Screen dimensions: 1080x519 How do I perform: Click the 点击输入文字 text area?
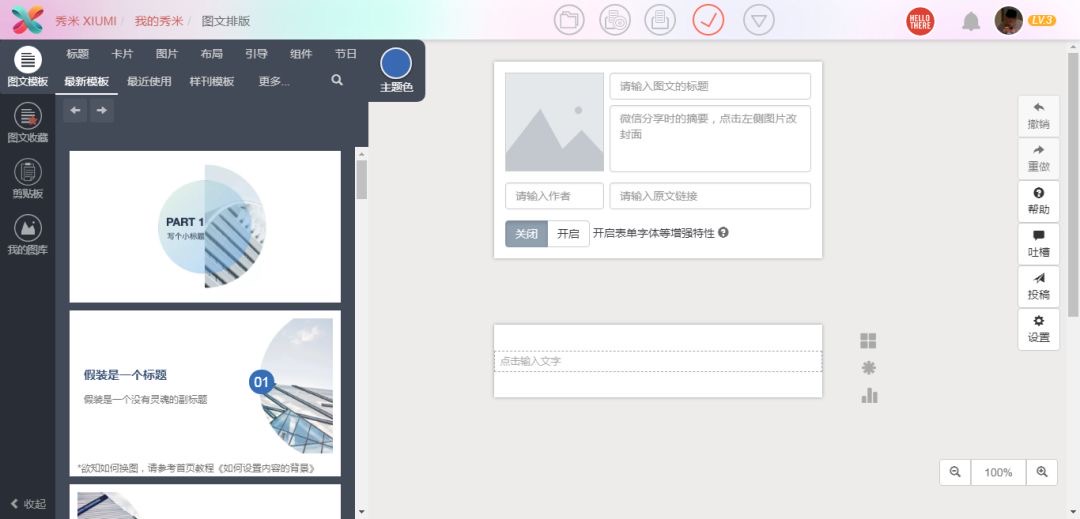click(x=658, y=361)
